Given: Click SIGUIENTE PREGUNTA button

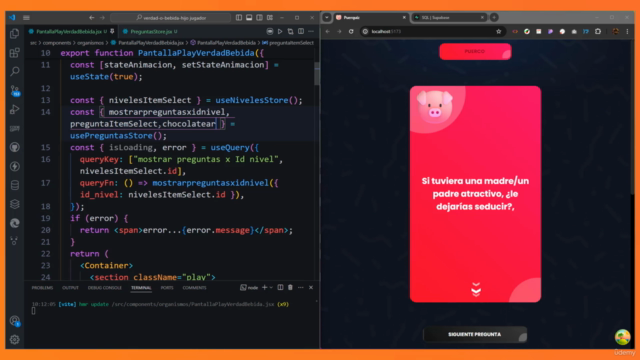Looking at the screenshot, I should tap(475, 334).
